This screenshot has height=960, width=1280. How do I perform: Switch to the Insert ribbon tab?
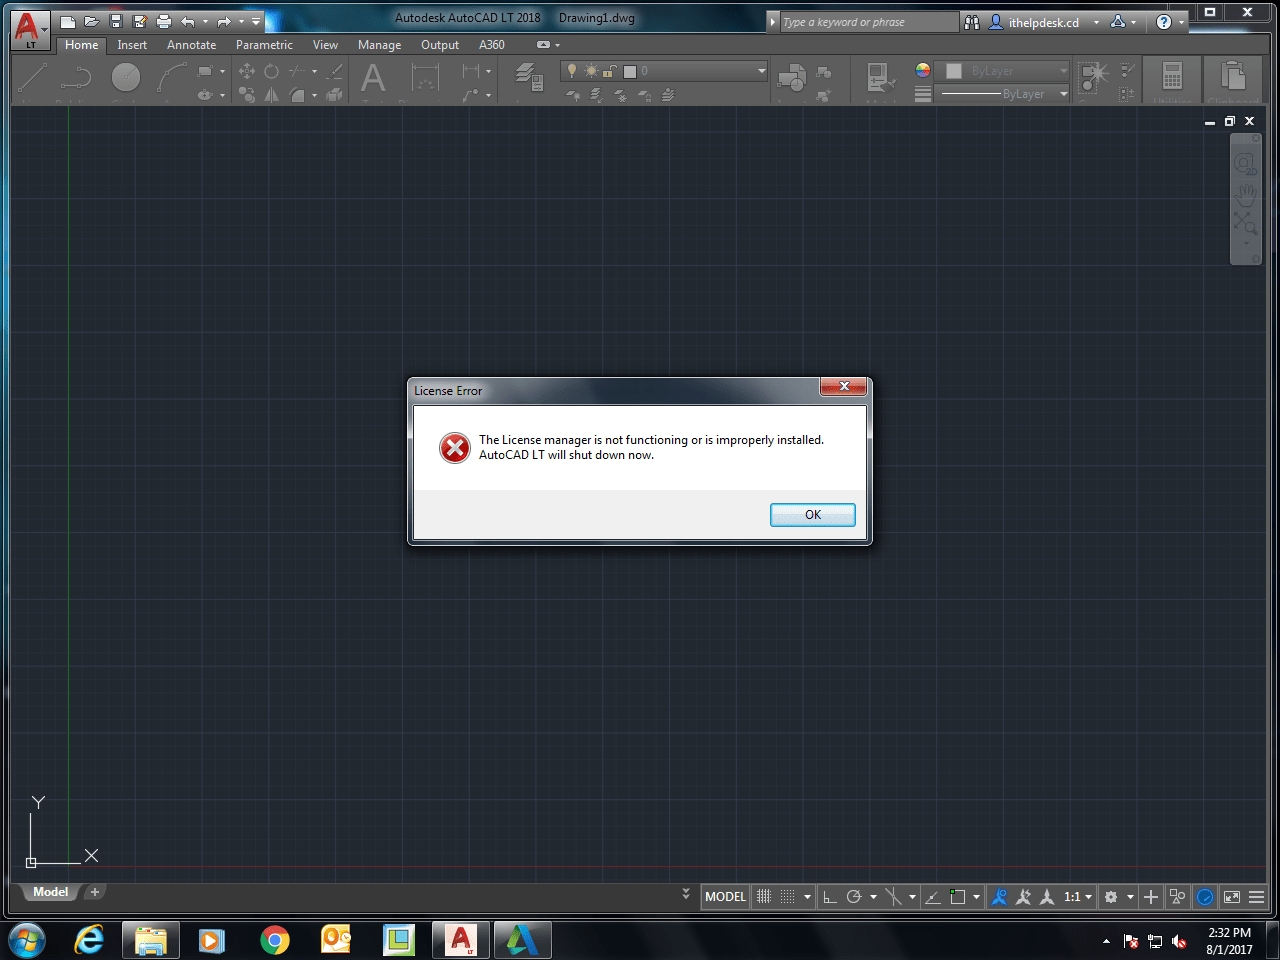click(x=132, y=45)
